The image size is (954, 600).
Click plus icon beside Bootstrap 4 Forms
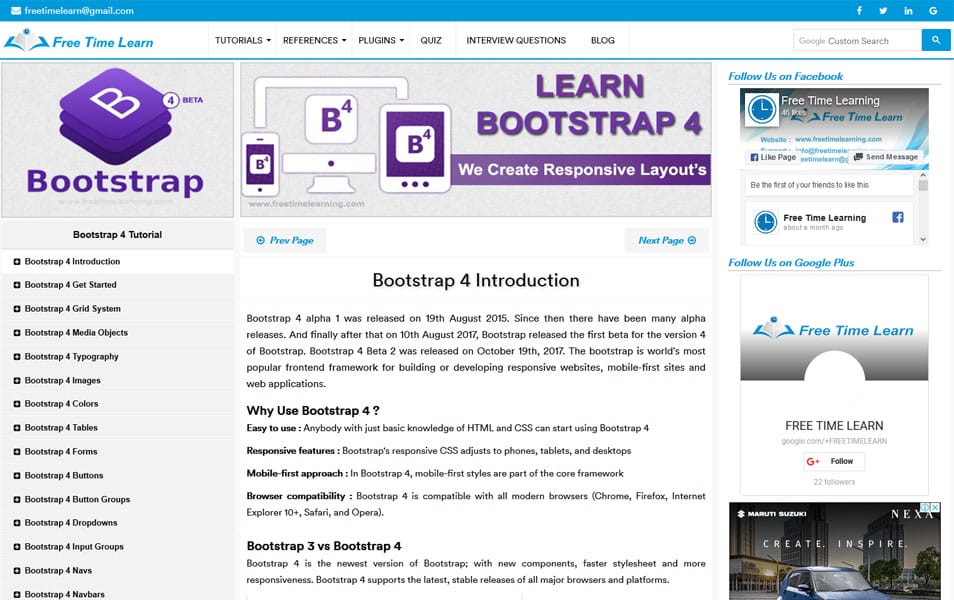pos(17,452)
